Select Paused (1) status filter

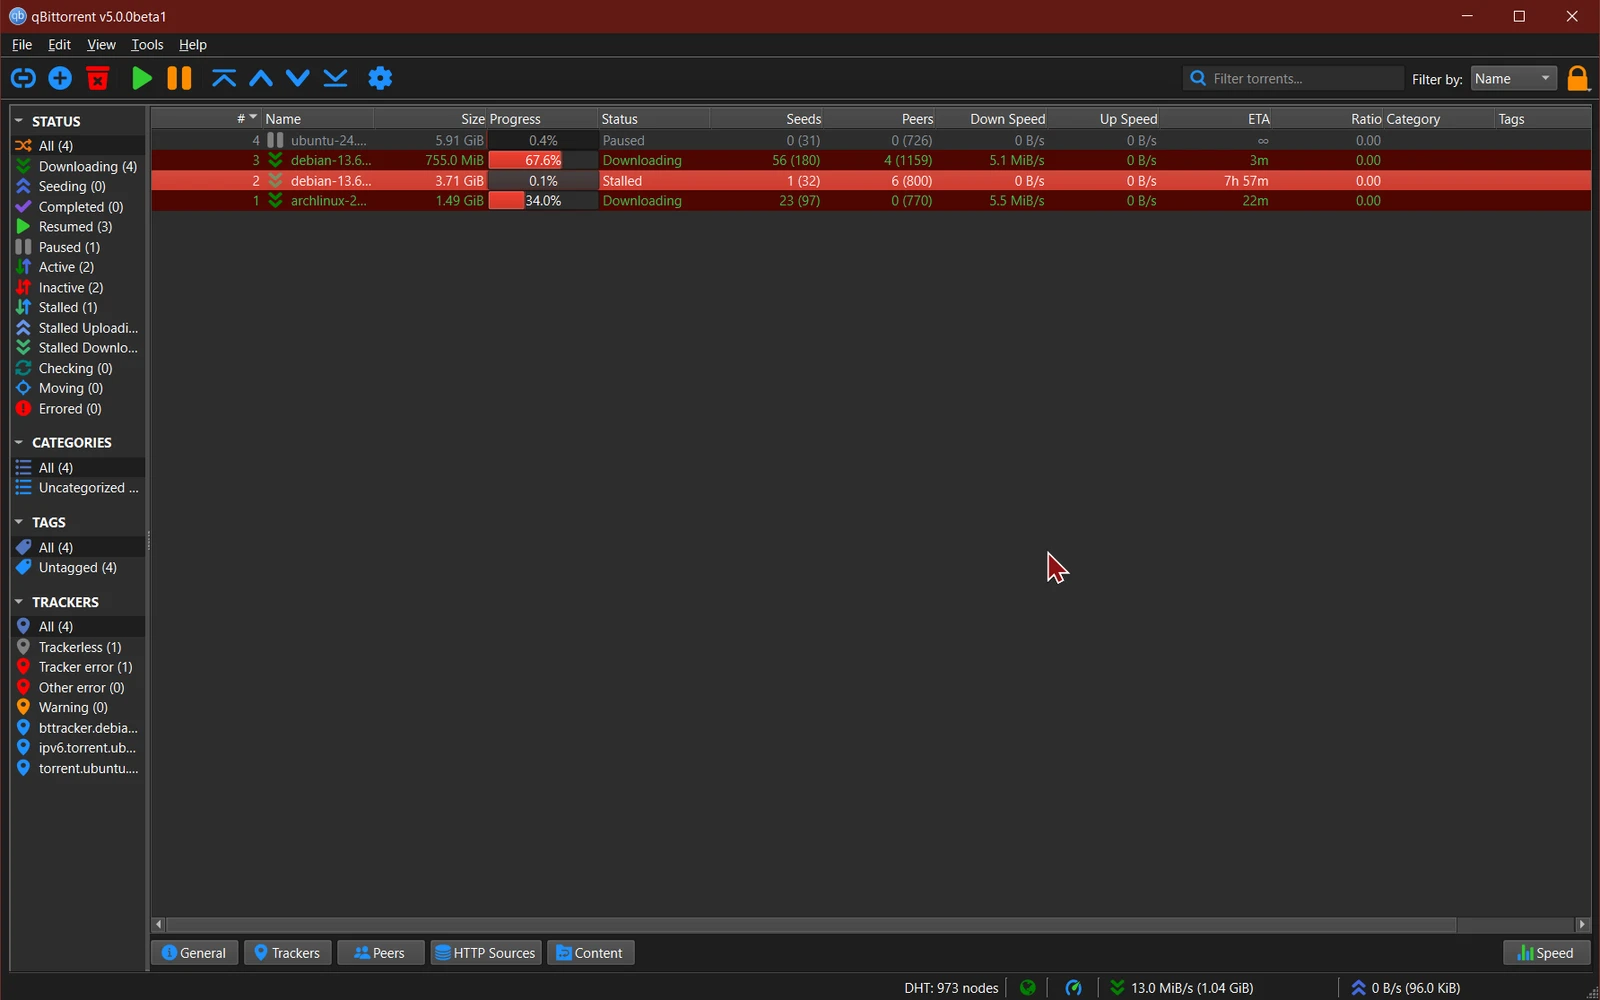tap(77, 247)
